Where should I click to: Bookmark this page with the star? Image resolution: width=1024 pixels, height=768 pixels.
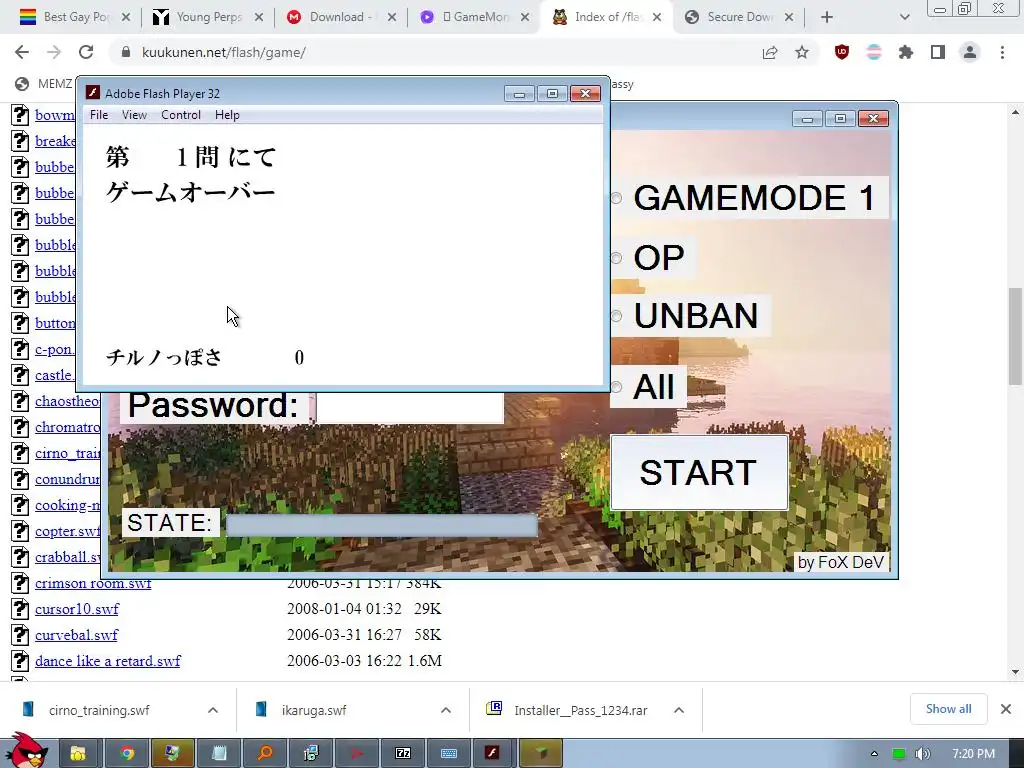click(x=802, y=52)
